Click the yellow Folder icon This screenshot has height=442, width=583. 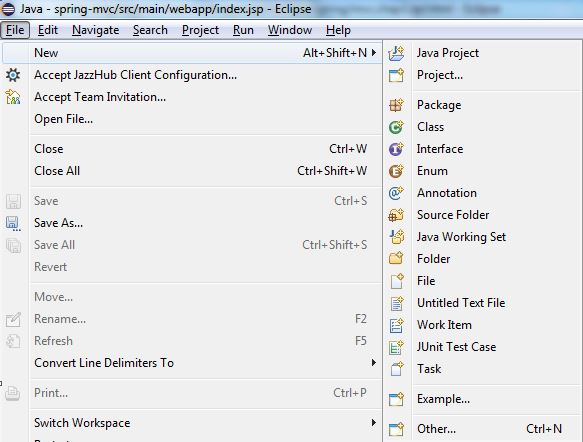click(x=396, y=259)
